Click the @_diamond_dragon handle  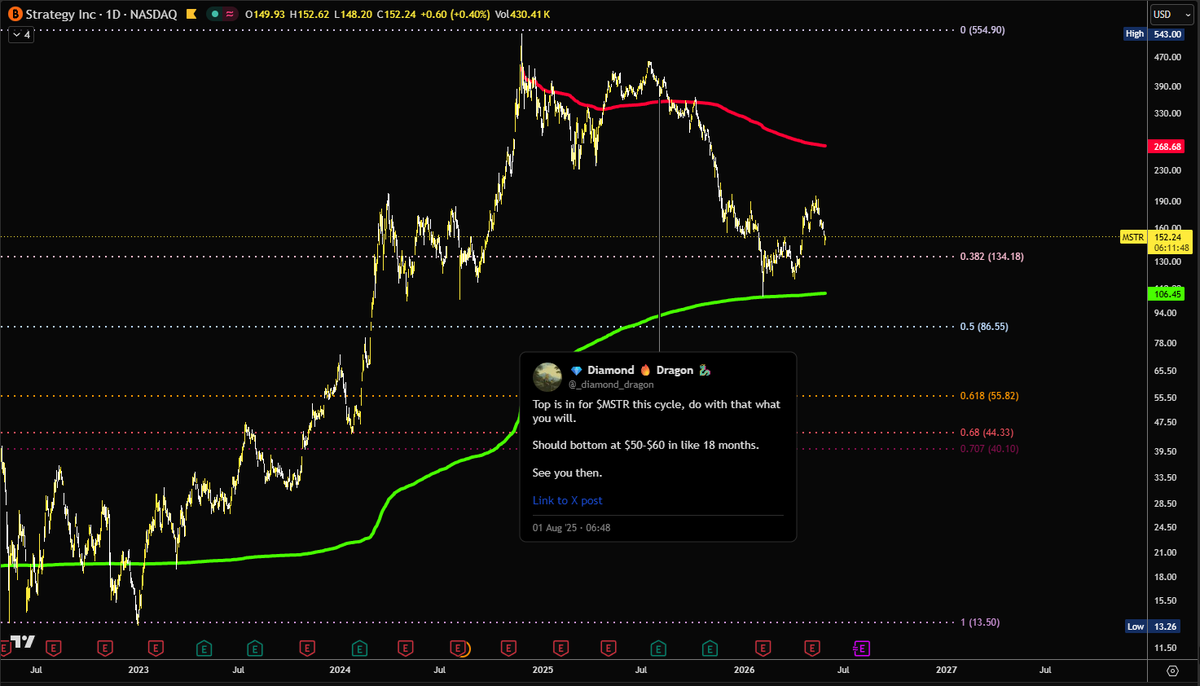[x=611, y=384]
